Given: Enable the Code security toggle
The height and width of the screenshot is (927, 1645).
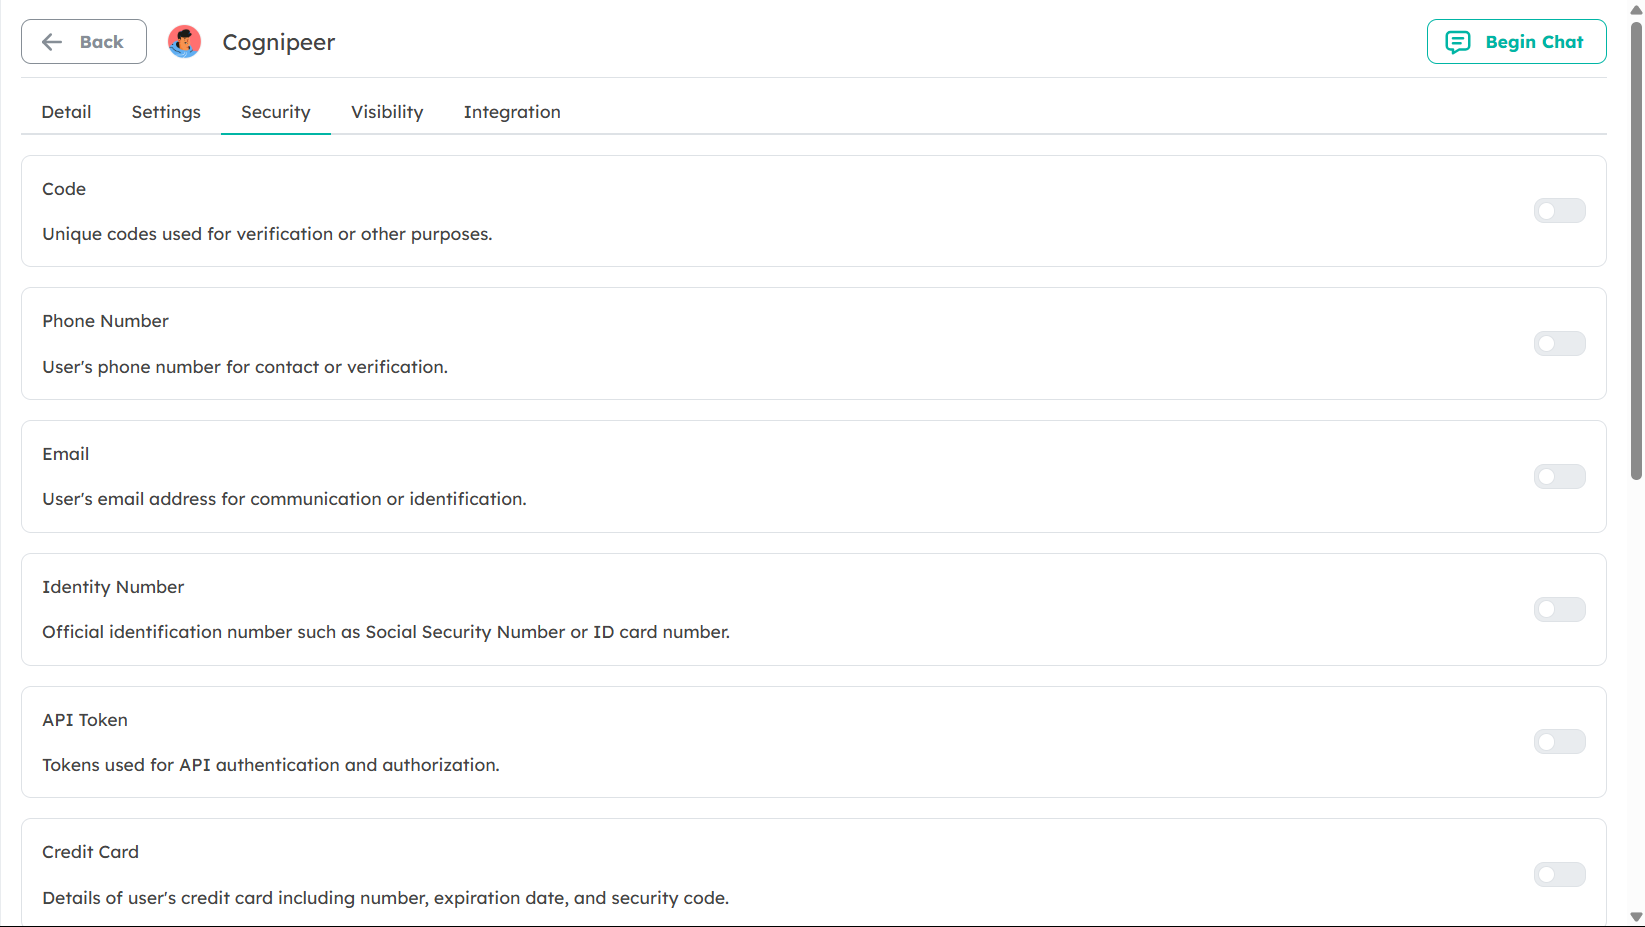Looking at the screenshot, I should pyautogui.click(x=1559, y=211).
